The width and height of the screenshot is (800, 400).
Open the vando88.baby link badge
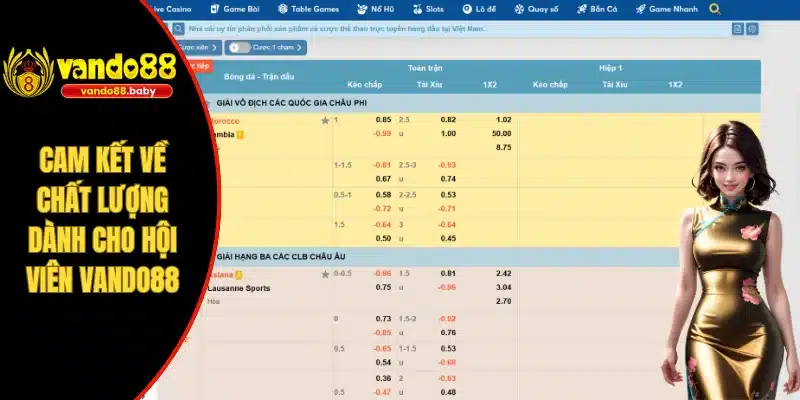pyautogui.click(x=117, y=91)
